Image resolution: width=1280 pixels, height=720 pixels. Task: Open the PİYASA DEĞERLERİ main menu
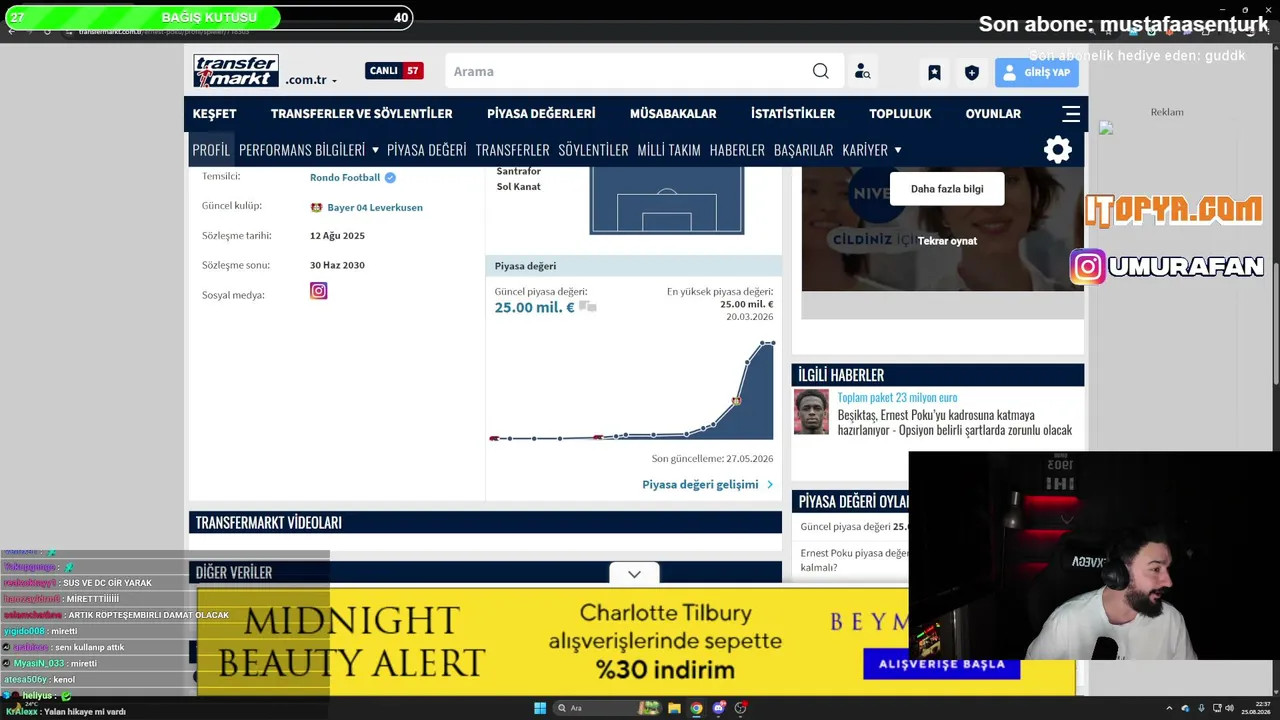[x=541, y=114]
